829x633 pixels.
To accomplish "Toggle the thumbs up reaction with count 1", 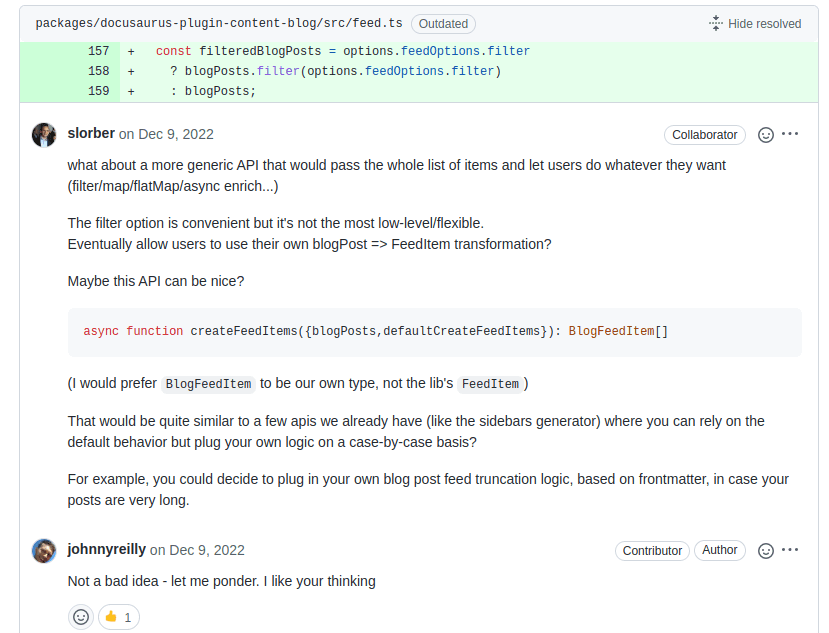I will [x=119, y=617].
